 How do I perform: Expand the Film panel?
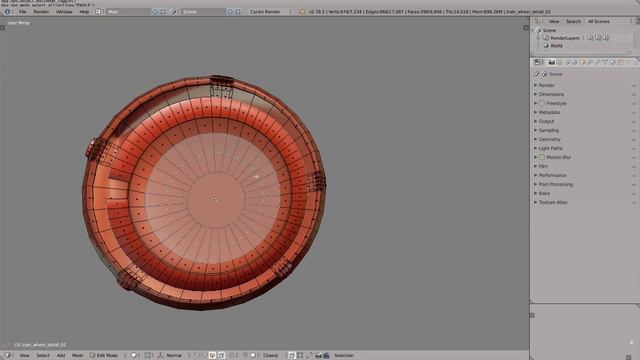click(543, 166)
